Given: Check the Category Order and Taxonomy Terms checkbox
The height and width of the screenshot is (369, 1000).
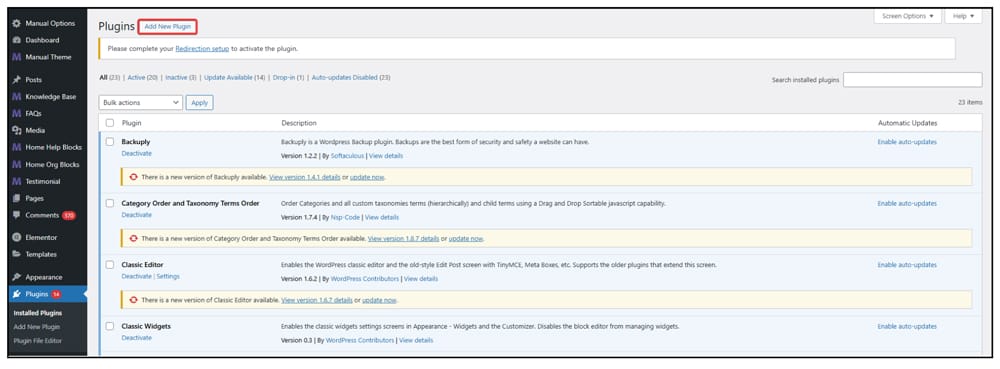Looking at the screenshot, I should [x=110, y=203].
